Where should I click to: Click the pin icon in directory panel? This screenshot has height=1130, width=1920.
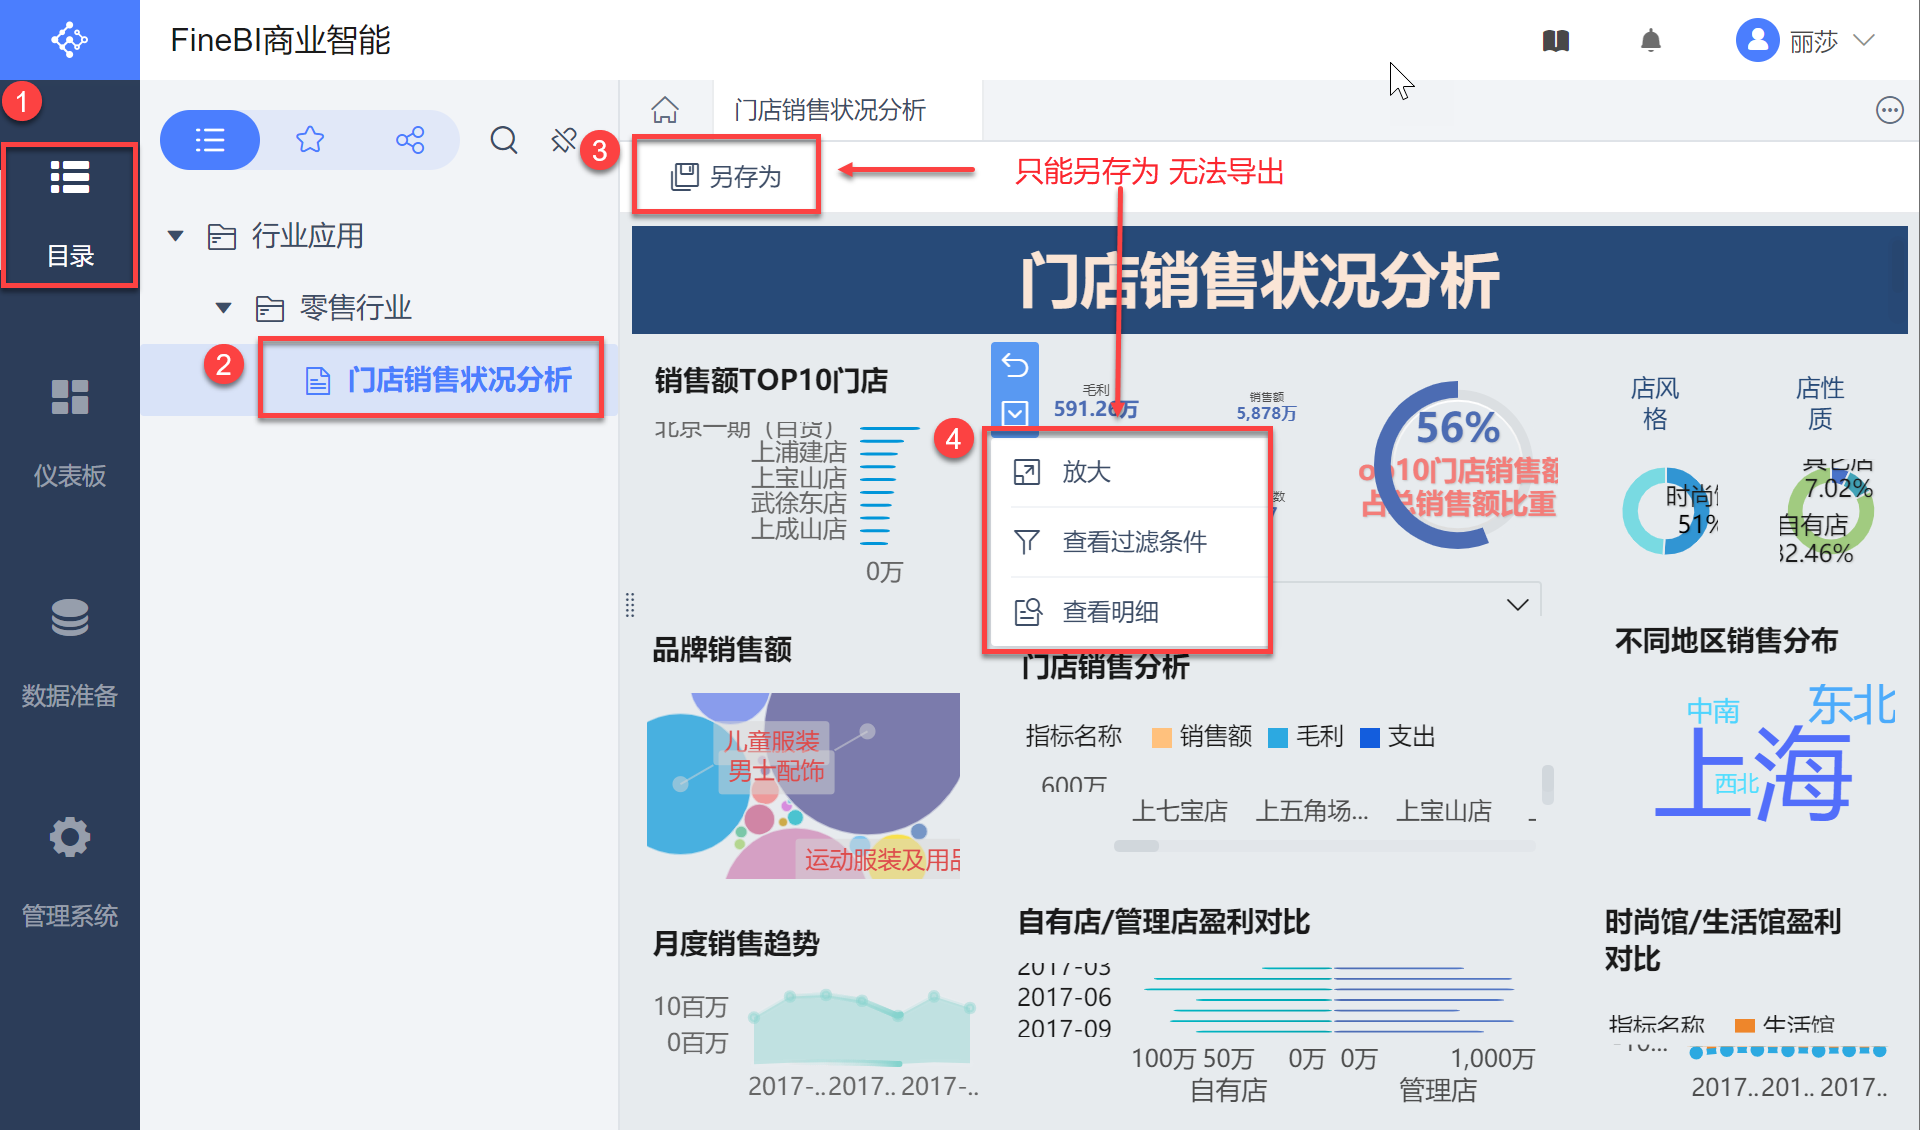(x=563, y=140)
